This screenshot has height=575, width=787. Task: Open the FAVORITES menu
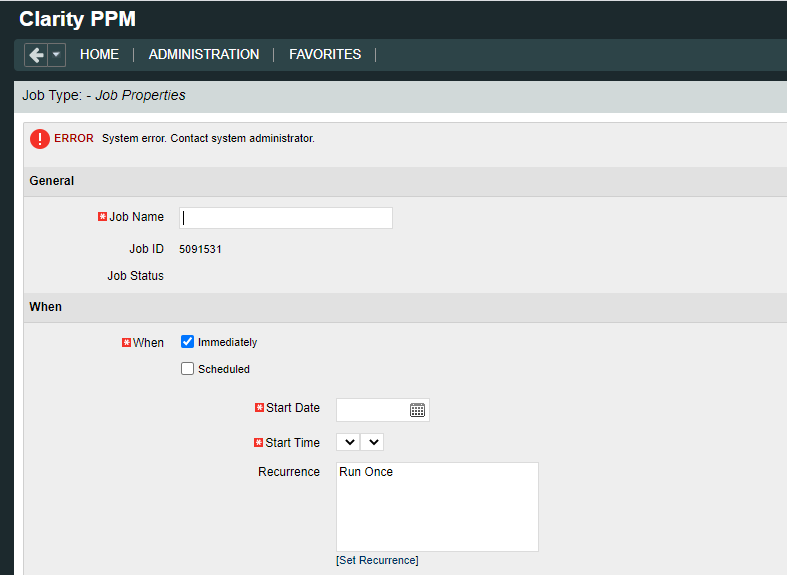tap(325, 55)
